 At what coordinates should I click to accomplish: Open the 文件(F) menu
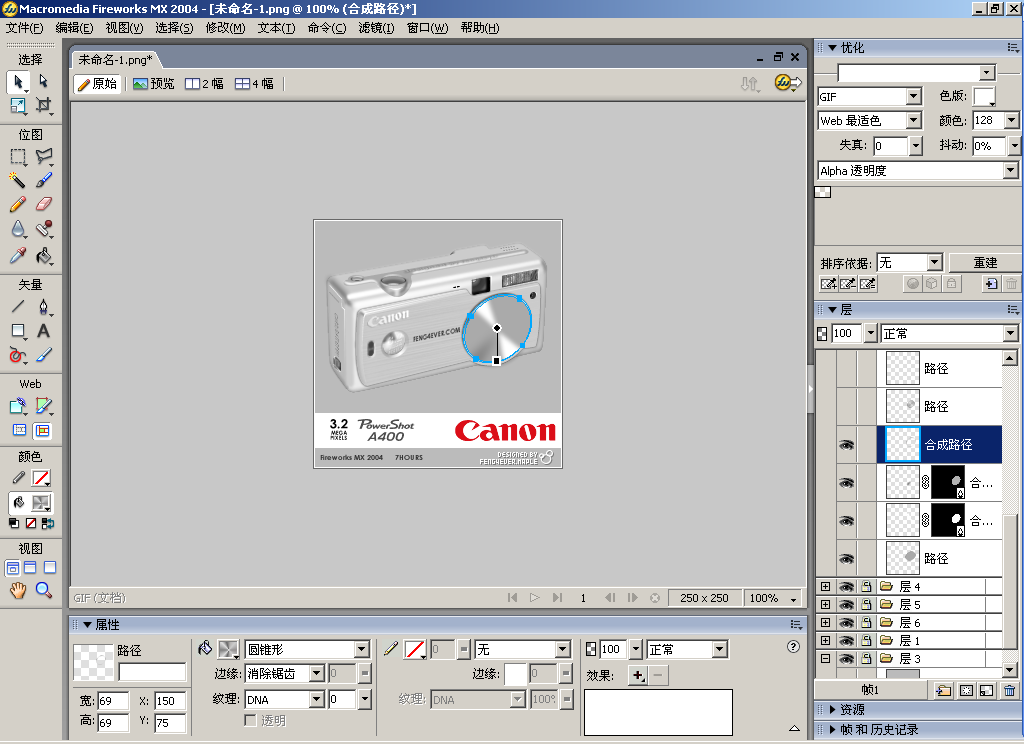point(25,27)
